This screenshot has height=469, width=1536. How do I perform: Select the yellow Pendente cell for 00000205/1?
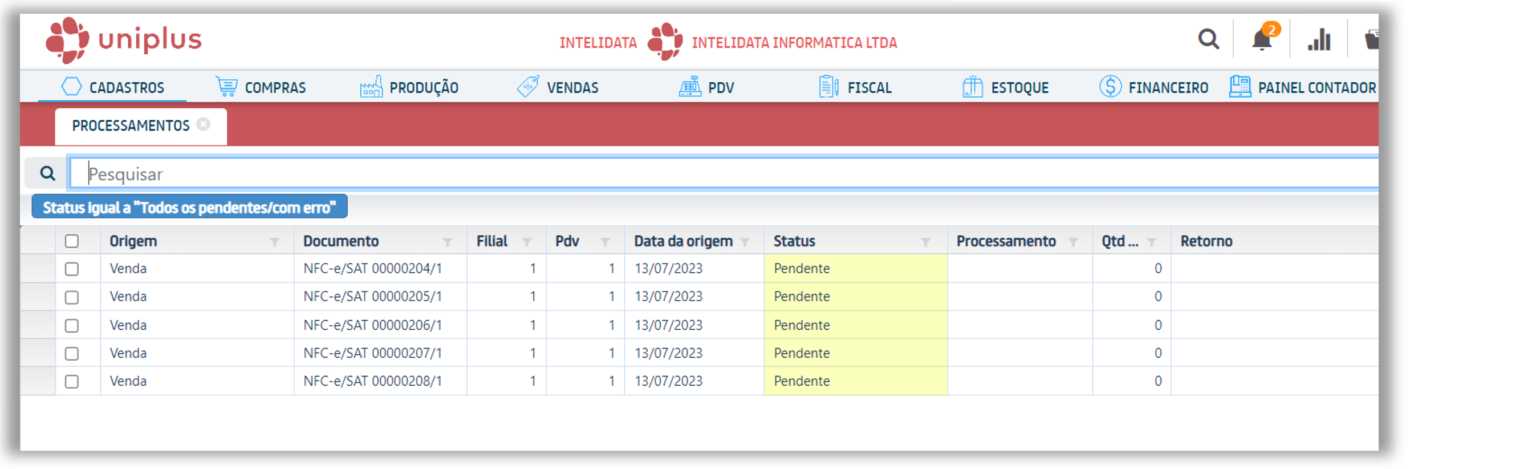pos(855,297)
